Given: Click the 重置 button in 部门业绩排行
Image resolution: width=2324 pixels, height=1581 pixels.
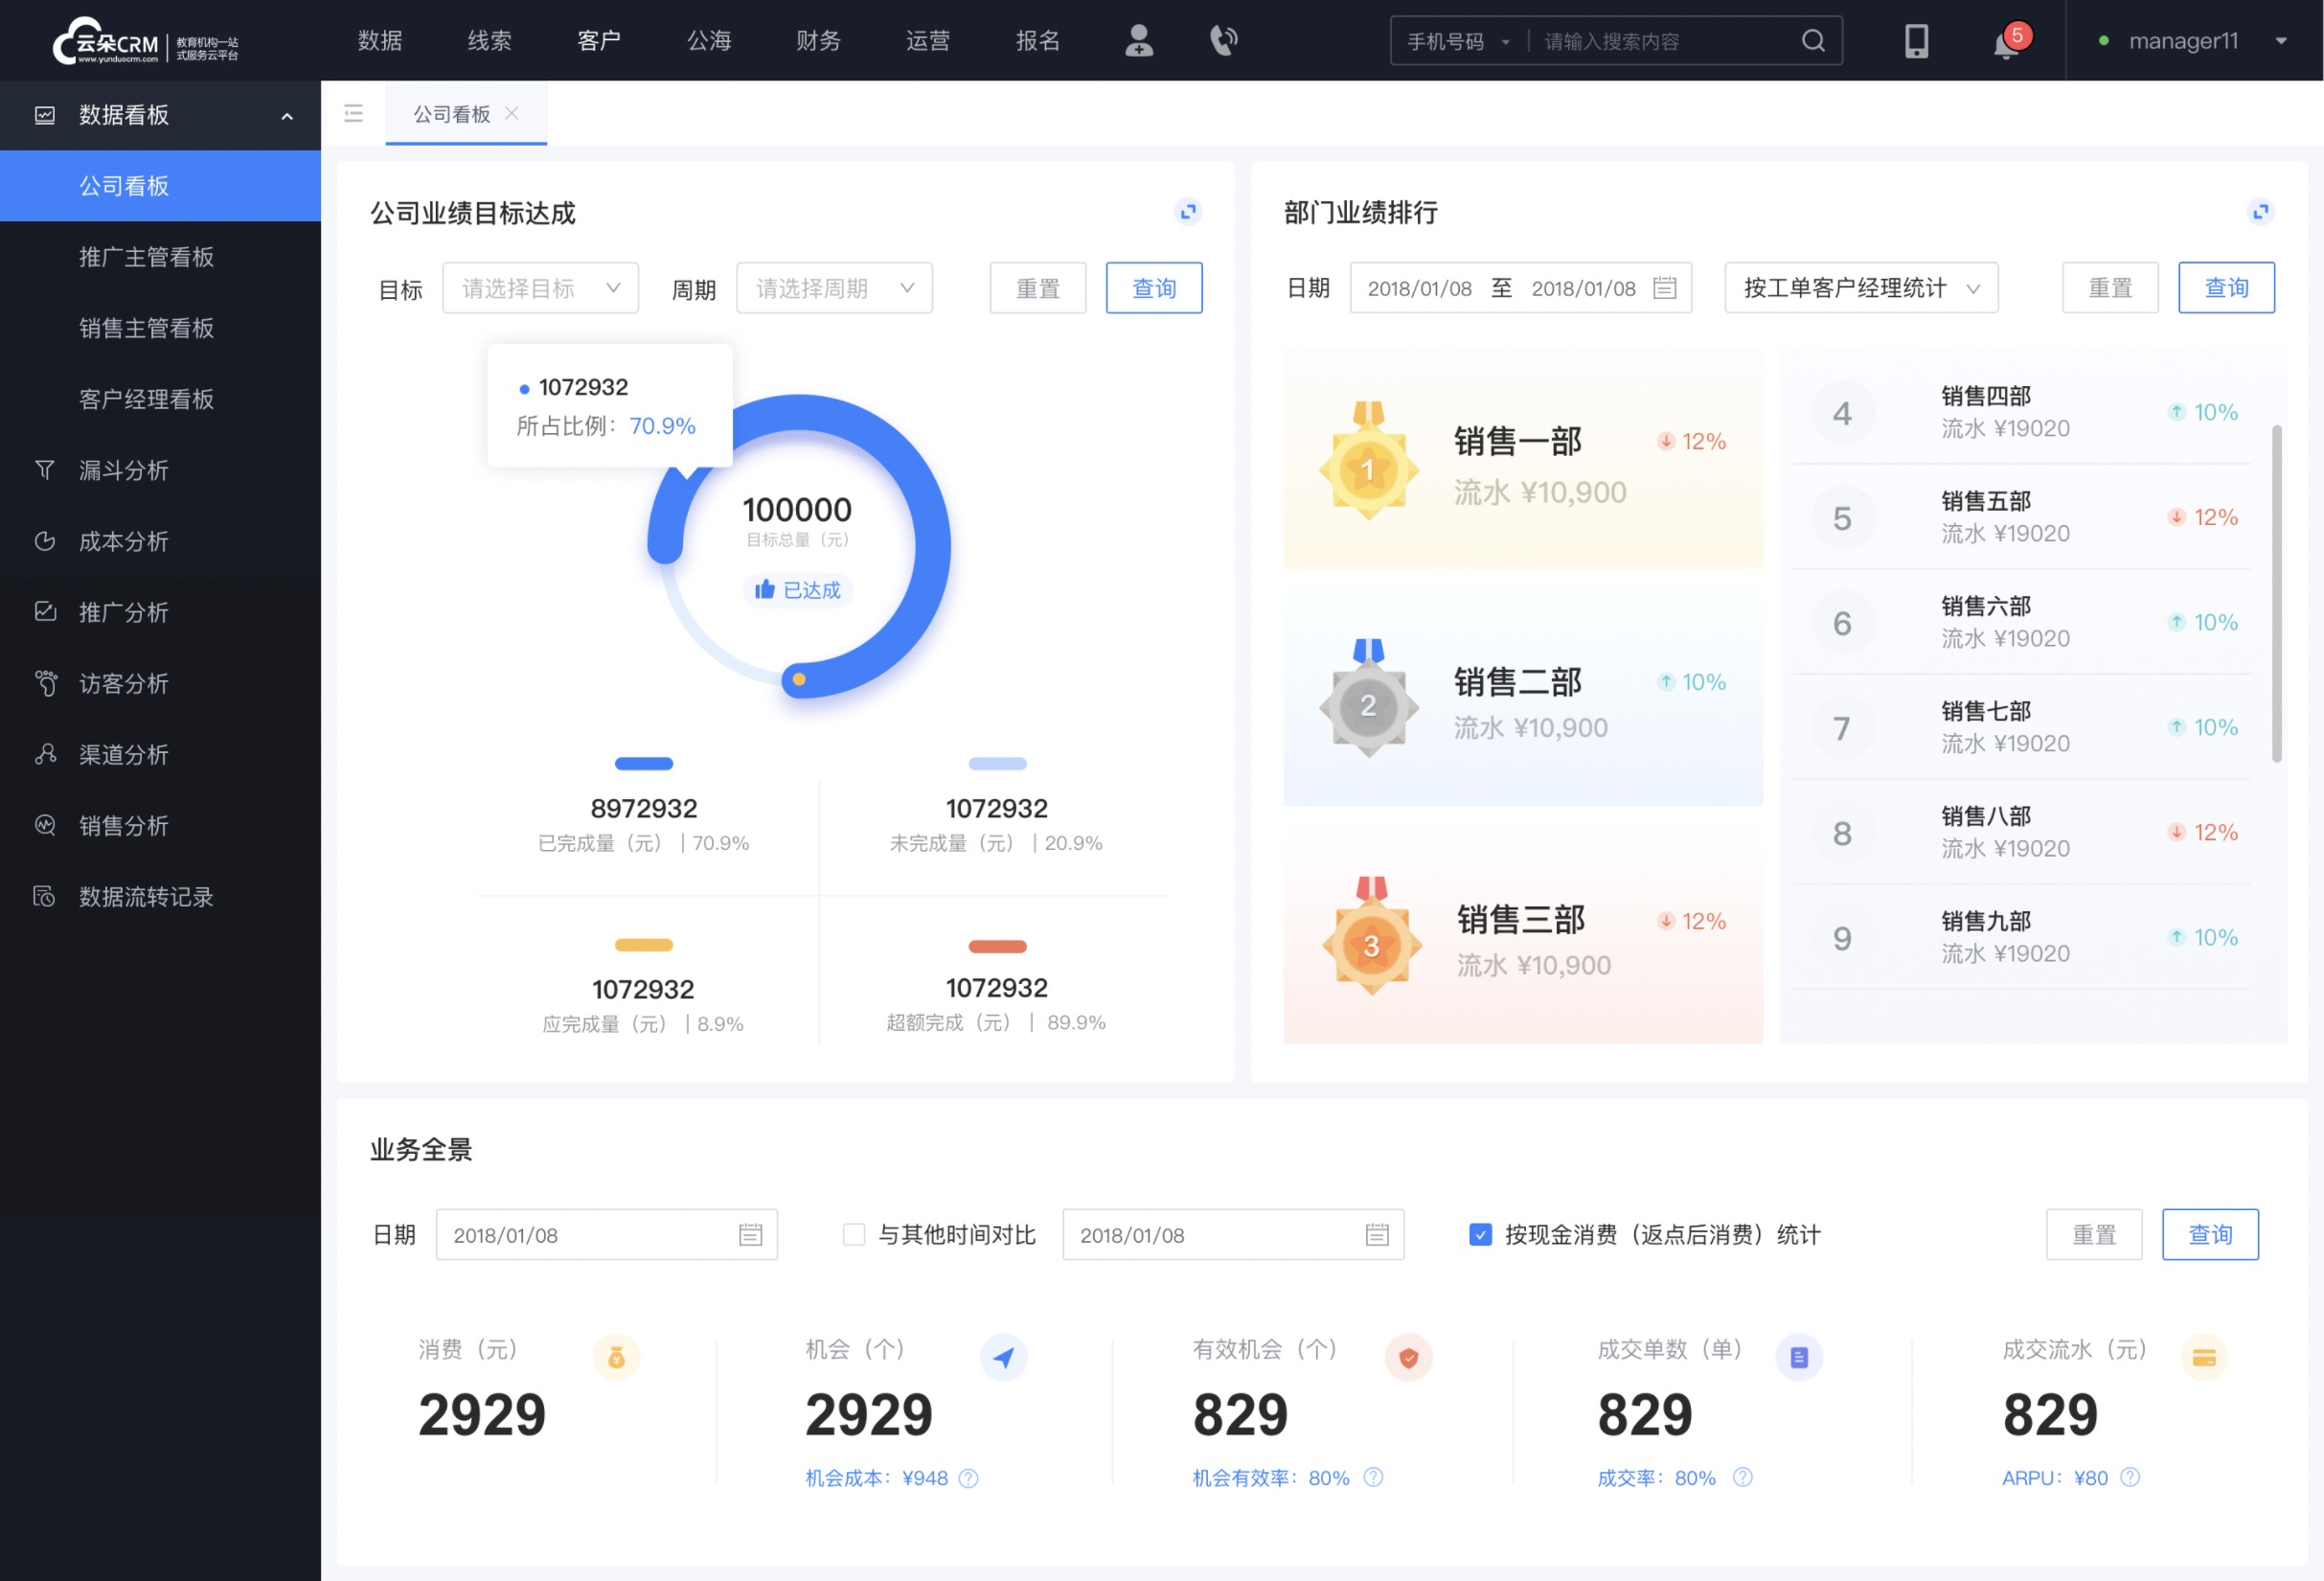Looking at the screenshot, I should point(2108,287).
